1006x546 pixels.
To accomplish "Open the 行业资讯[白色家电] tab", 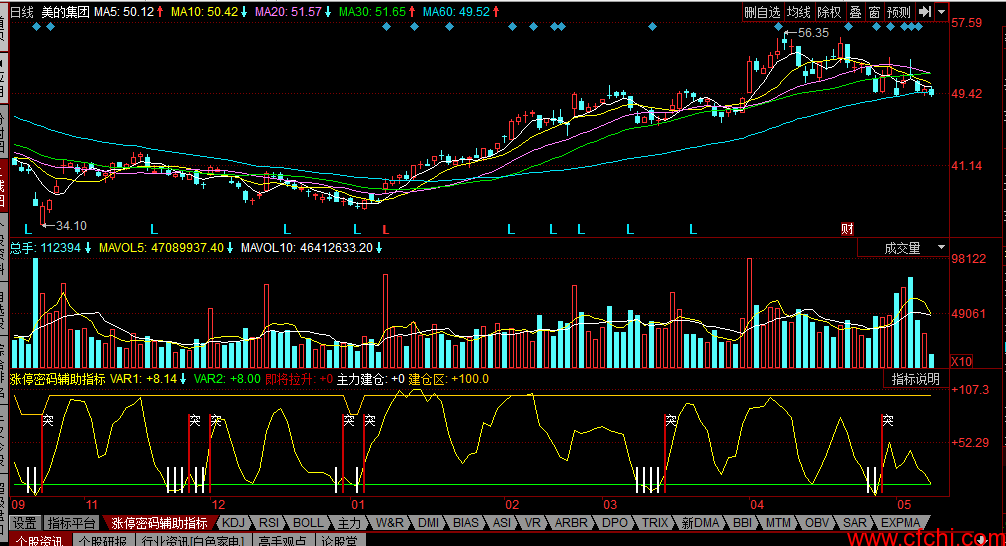I will (194, 540).
